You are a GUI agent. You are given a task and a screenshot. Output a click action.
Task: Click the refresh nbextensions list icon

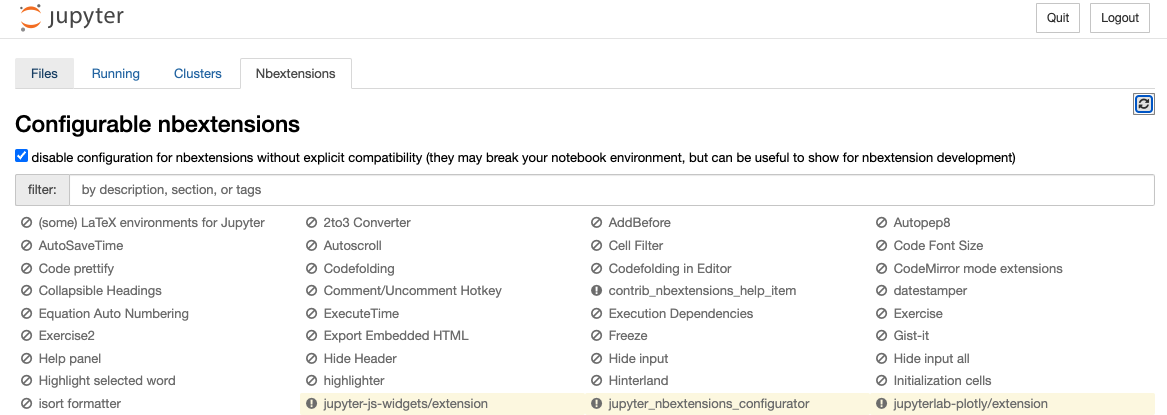tap(1144, 104)
